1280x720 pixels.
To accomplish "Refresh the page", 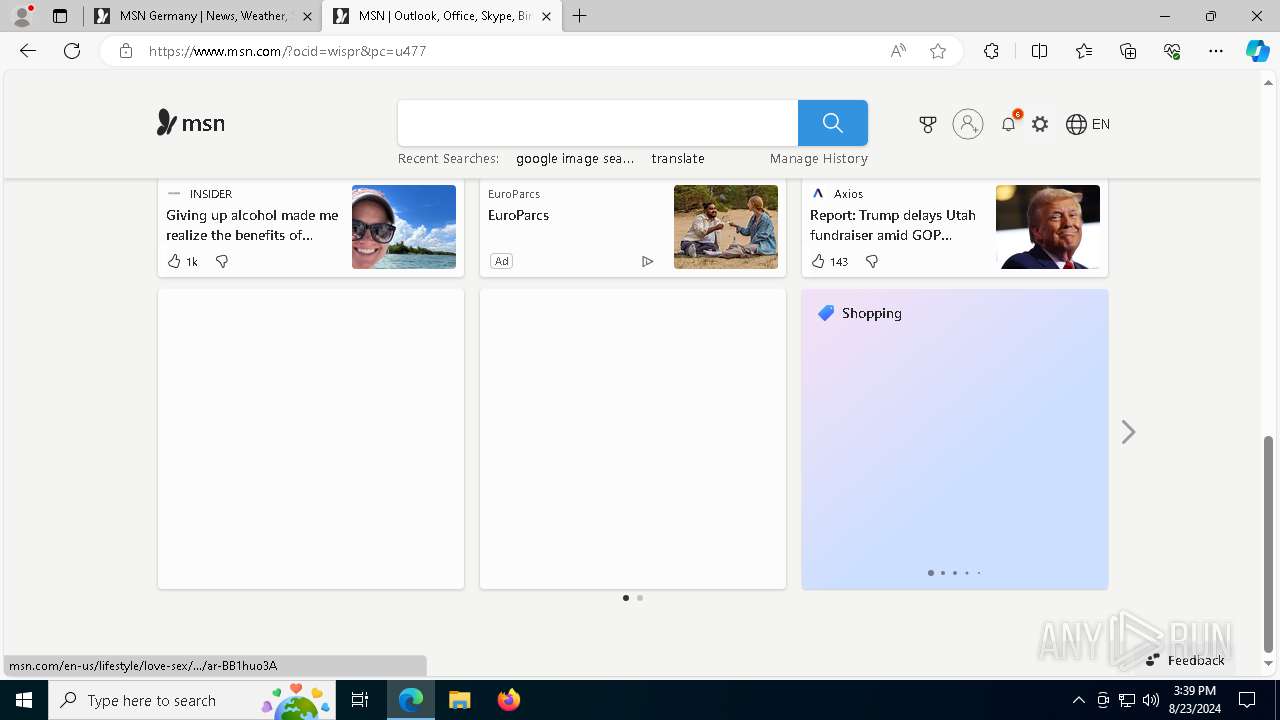I will pos(72,51).
